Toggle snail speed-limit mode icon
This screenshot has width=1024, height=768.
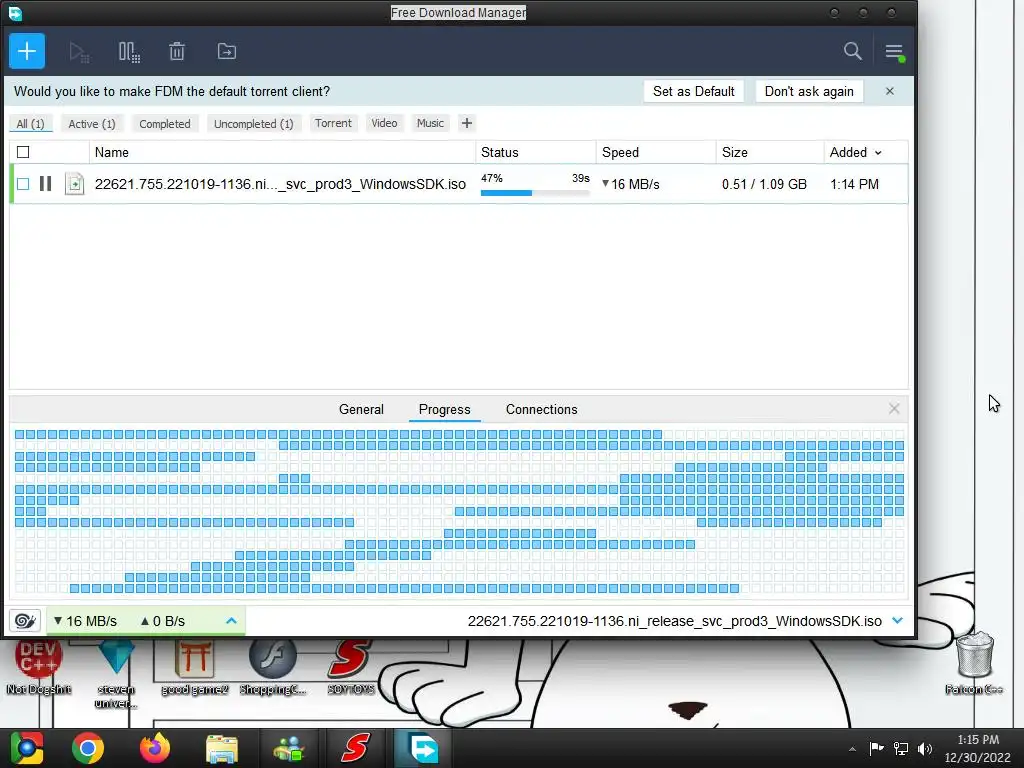point(25,620)
